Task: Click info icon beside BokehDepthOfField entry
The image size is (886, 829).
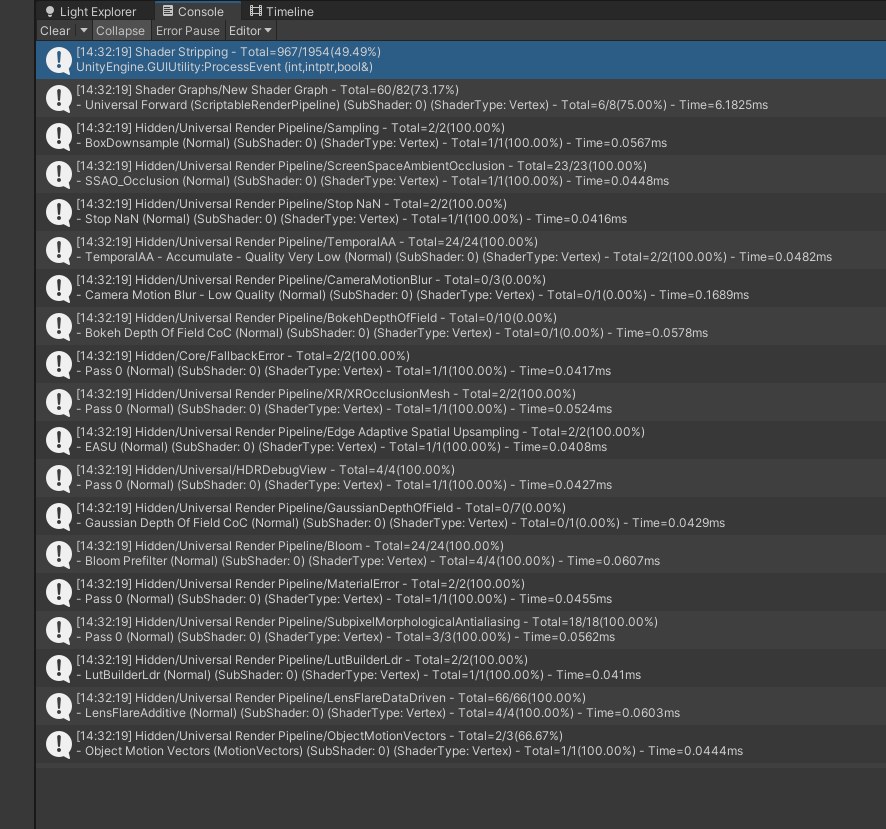Action: point(59,325)
